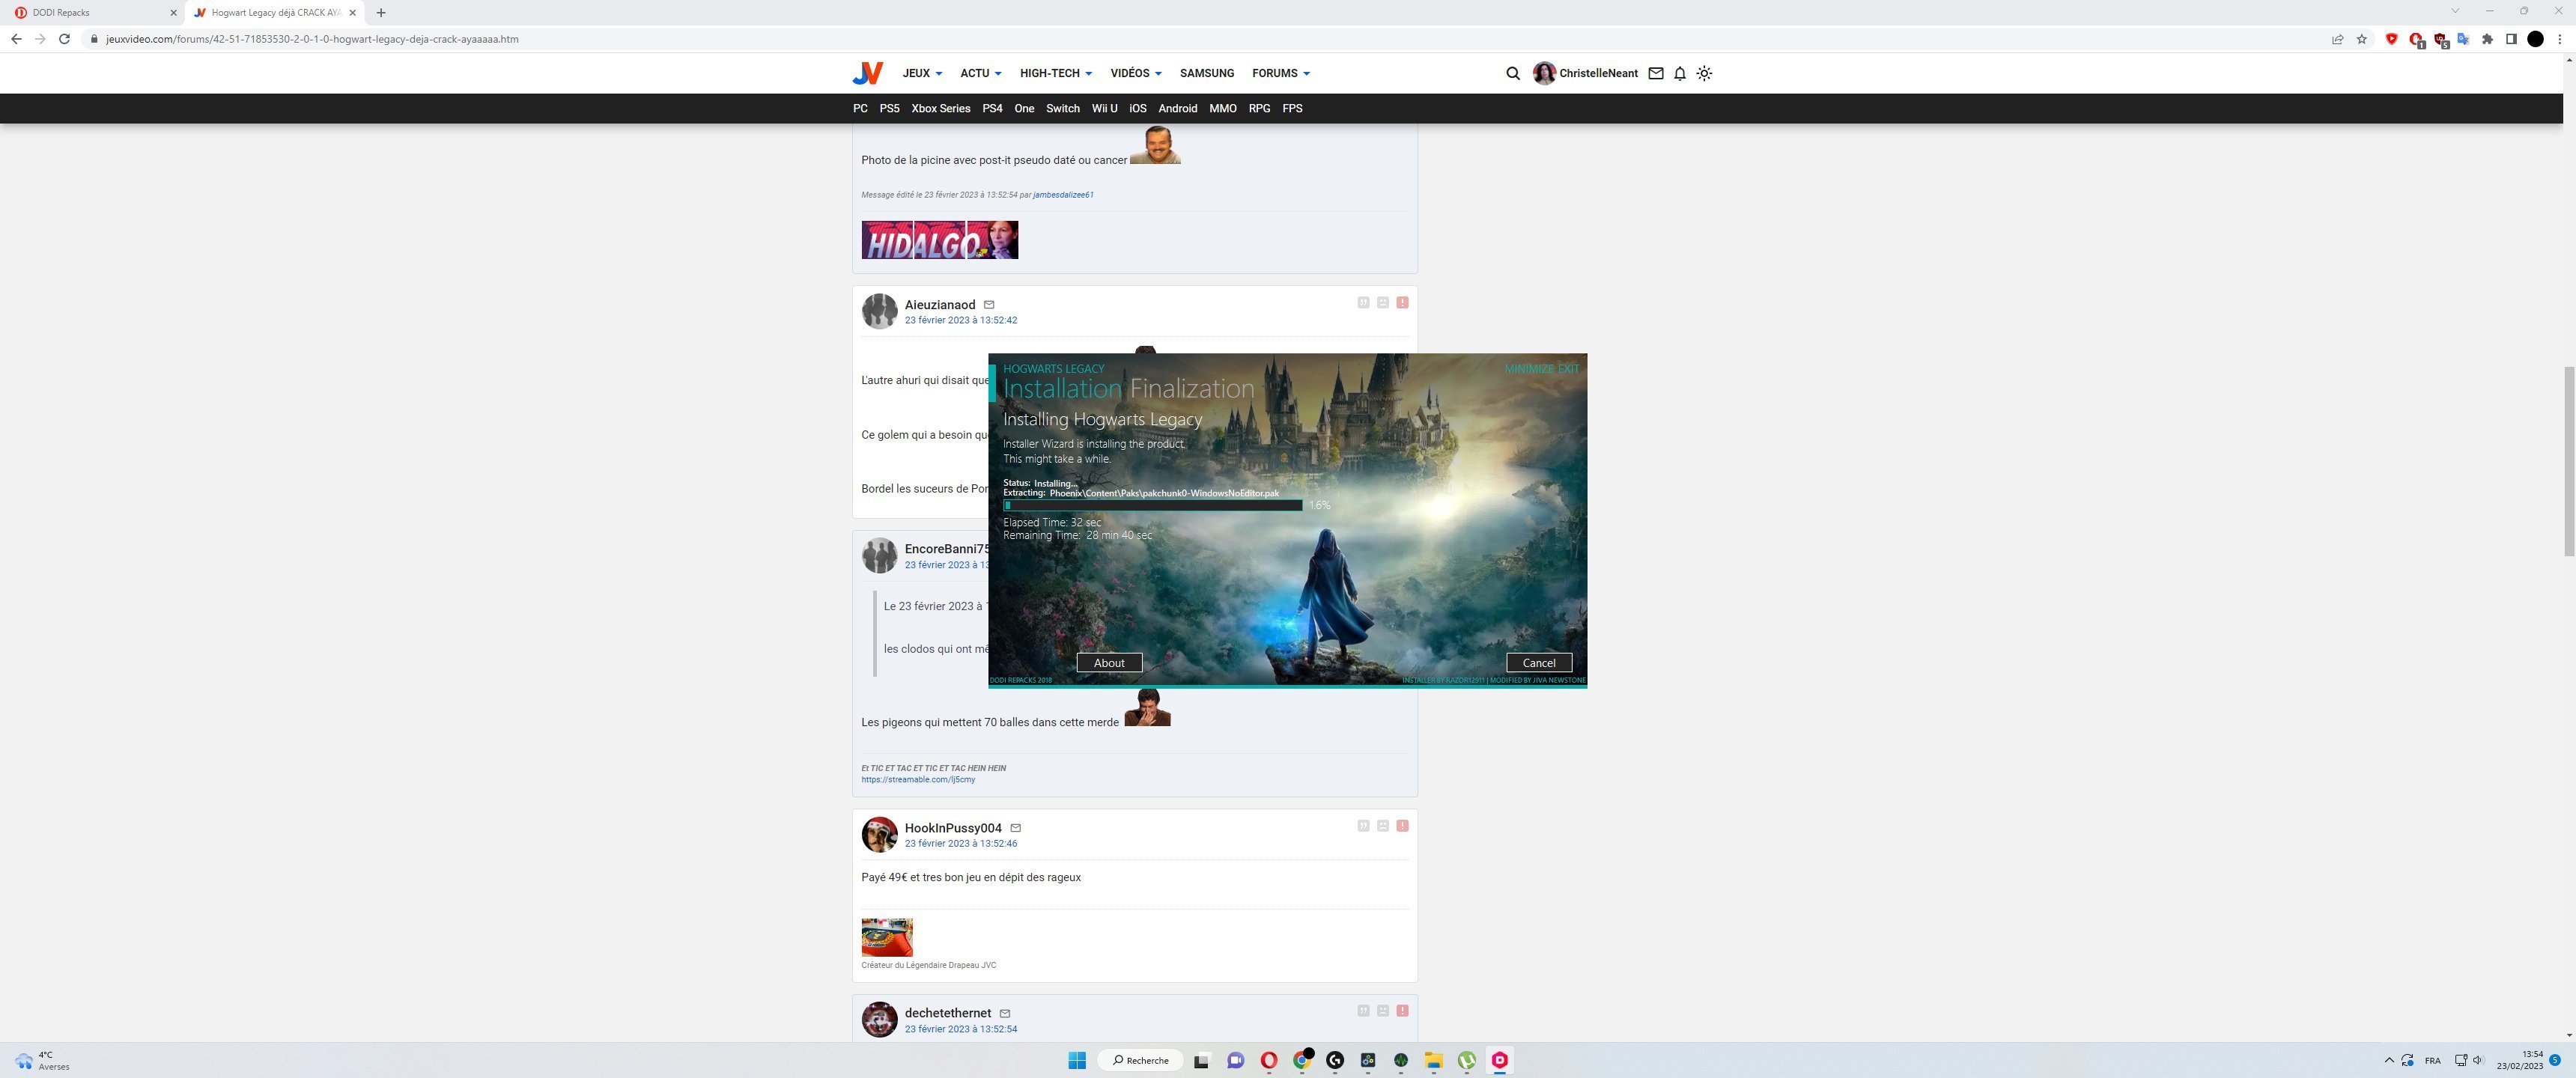Click Cancel in the Hogwarts Legacy installer

click(1538, 663)
